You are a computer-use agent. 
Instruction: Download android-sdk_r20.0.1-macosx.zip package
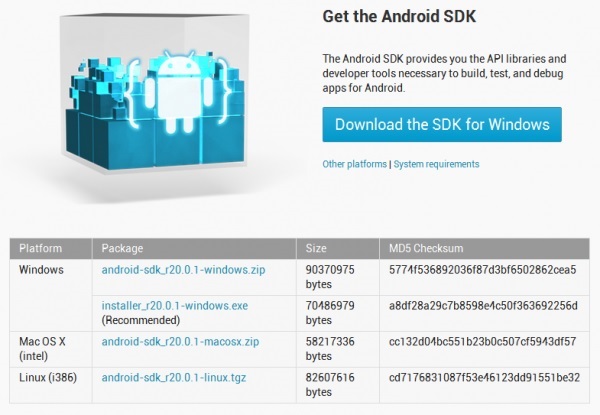[x=180, y=341]
